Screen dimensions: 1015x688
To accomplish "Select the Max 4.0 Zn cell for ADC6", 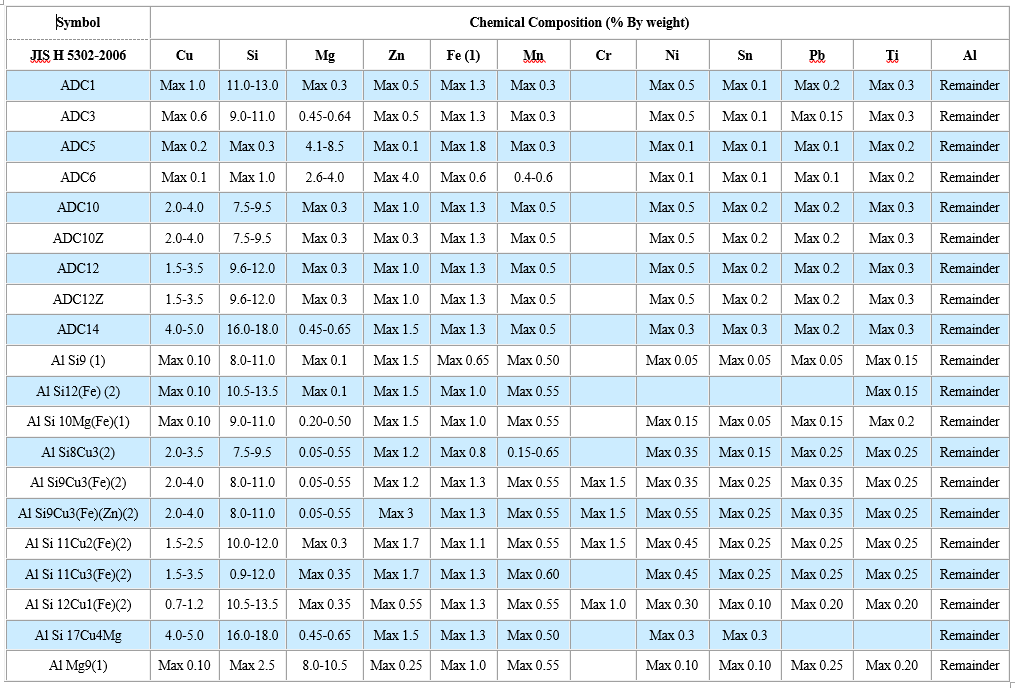I will 396,178.
